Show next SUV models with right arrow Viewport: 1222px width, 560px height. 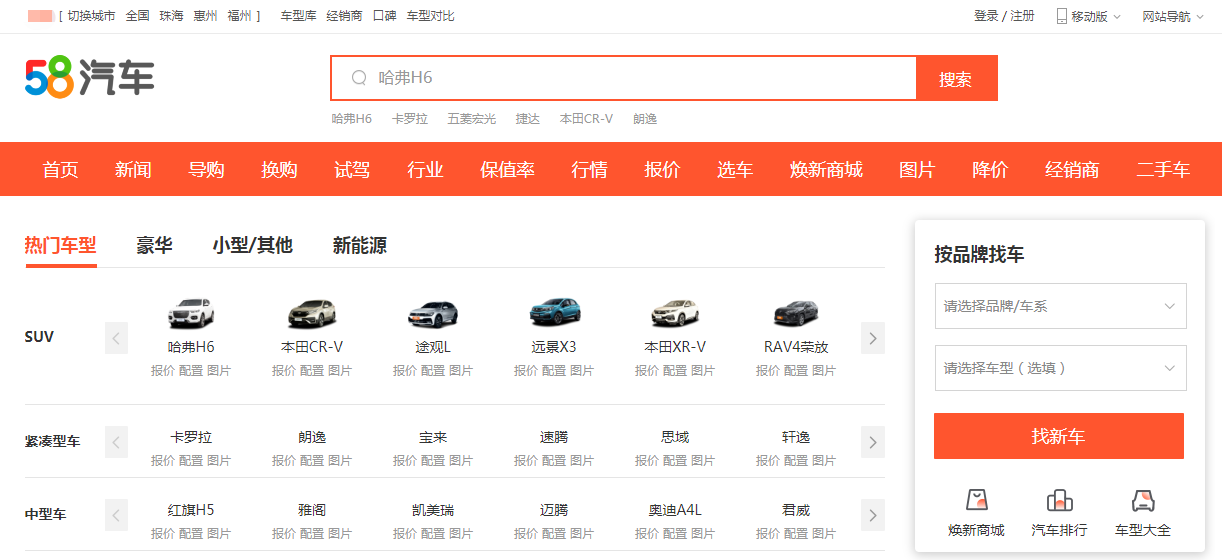click(x=873, y=338)
